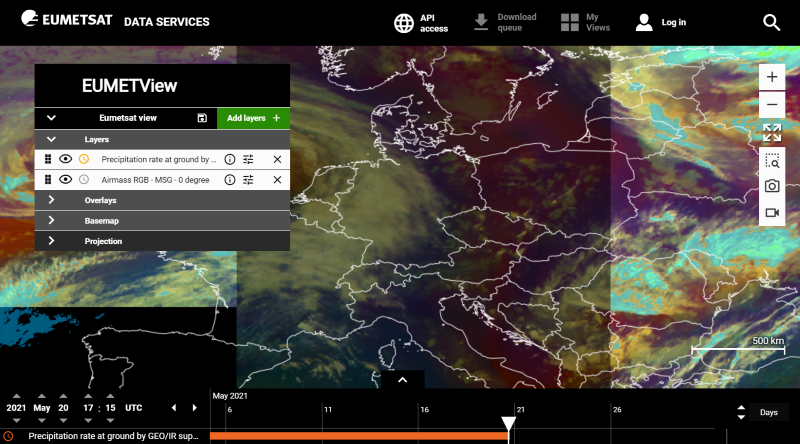The image size is (800, 444).
Task: Open settings sliders for Precipitation rate layer
Action: (x=248, y=159)
